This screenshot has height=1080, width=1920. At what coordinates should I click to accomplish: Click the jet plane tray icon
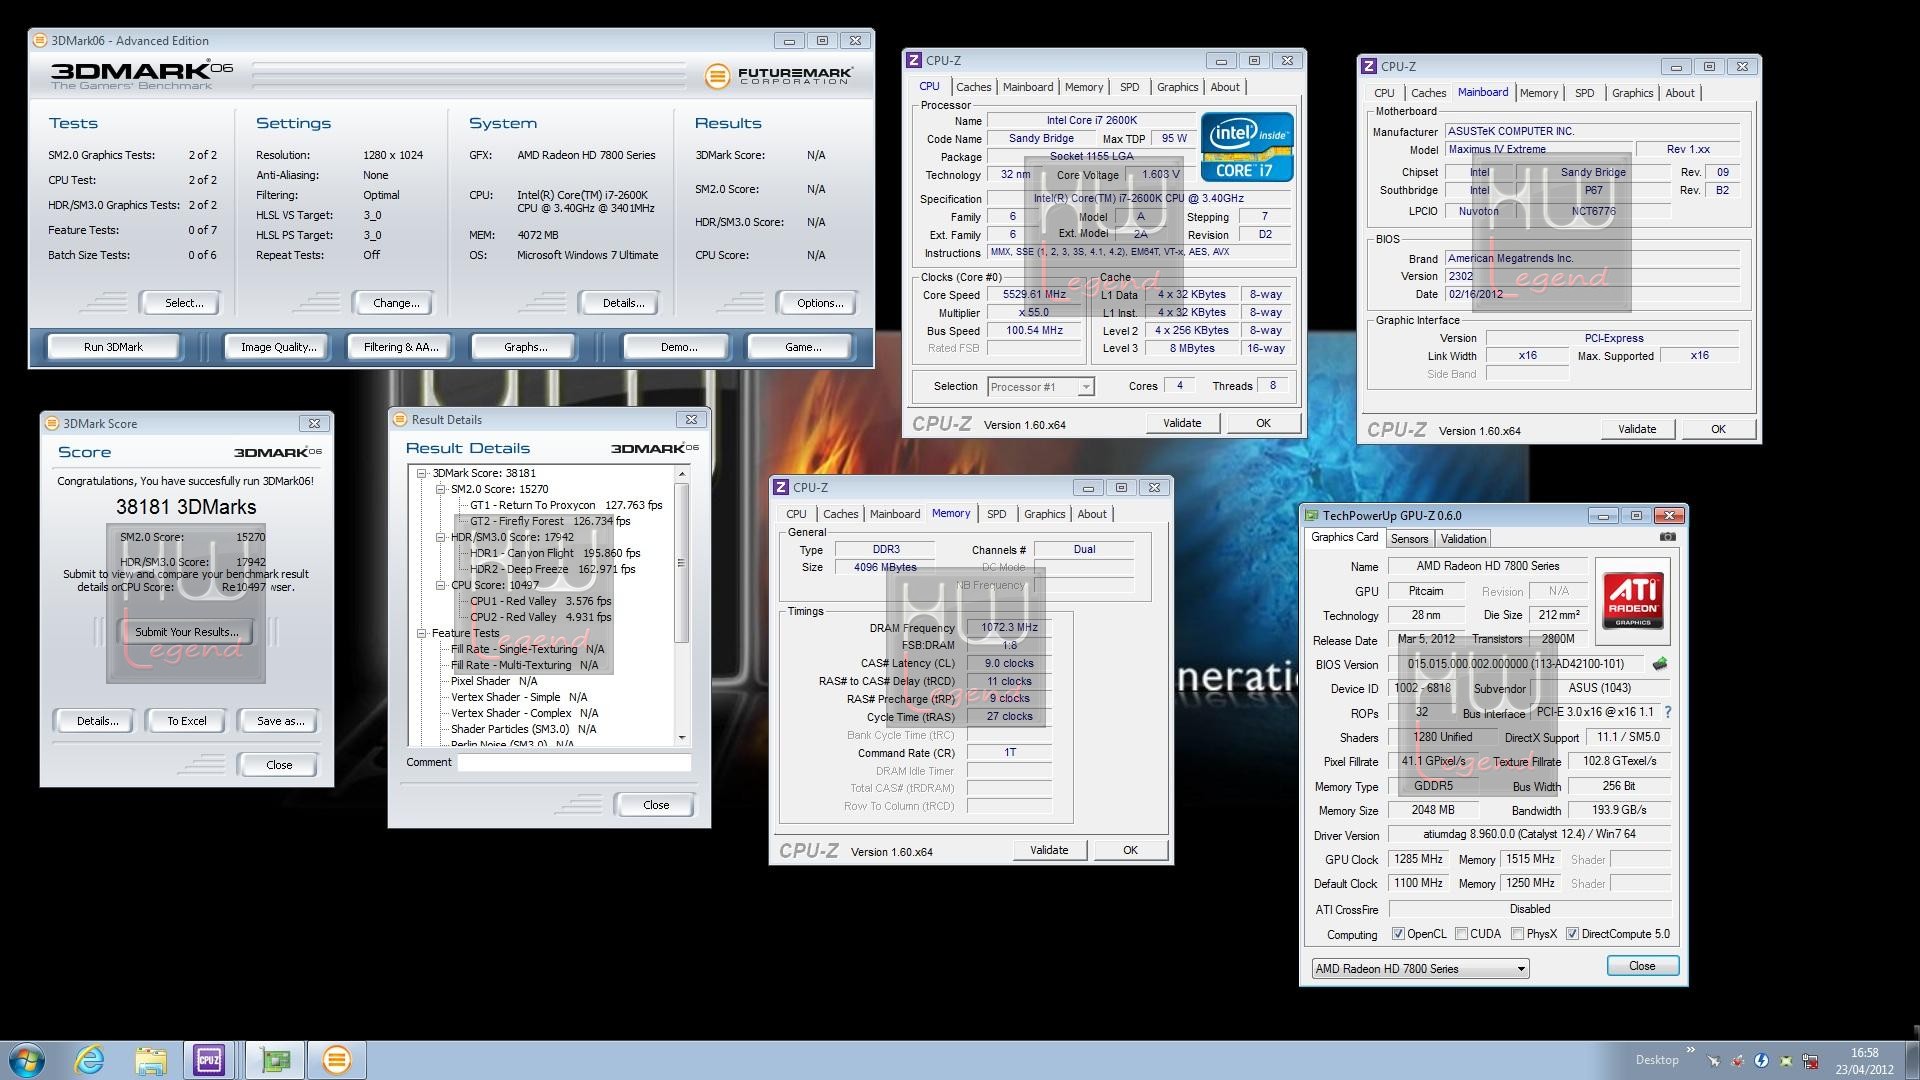pos(1713,1061)
